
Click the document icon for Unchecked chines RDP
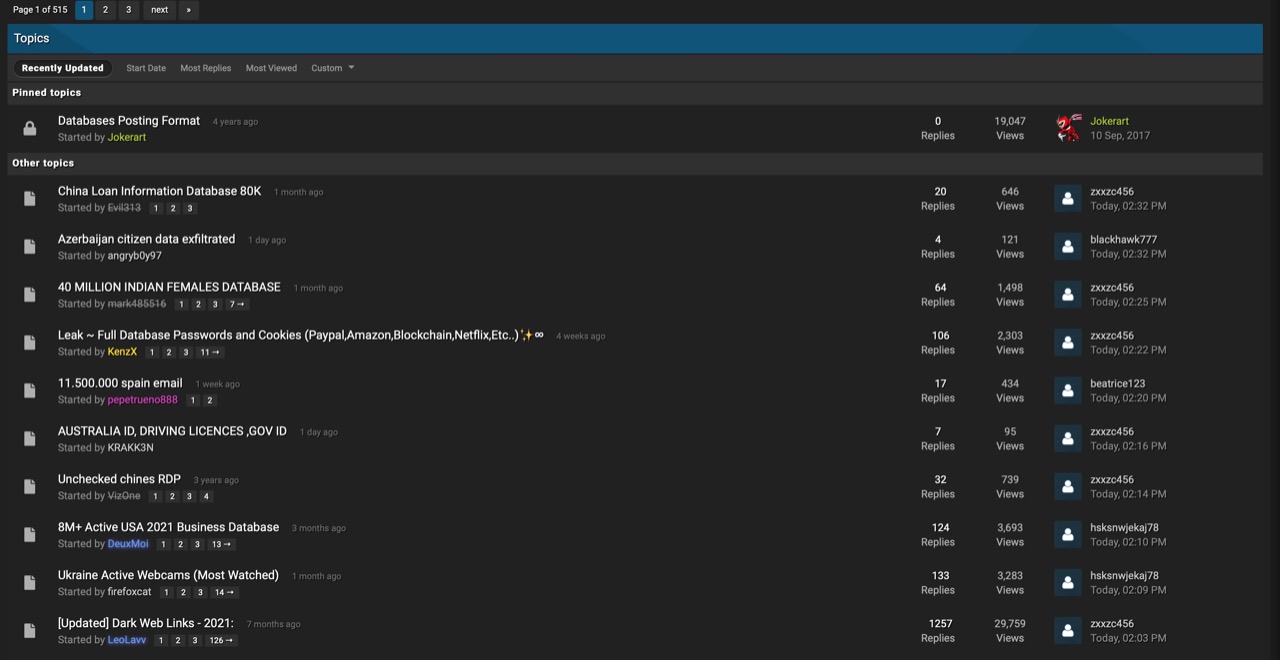(x=30, y=487)
